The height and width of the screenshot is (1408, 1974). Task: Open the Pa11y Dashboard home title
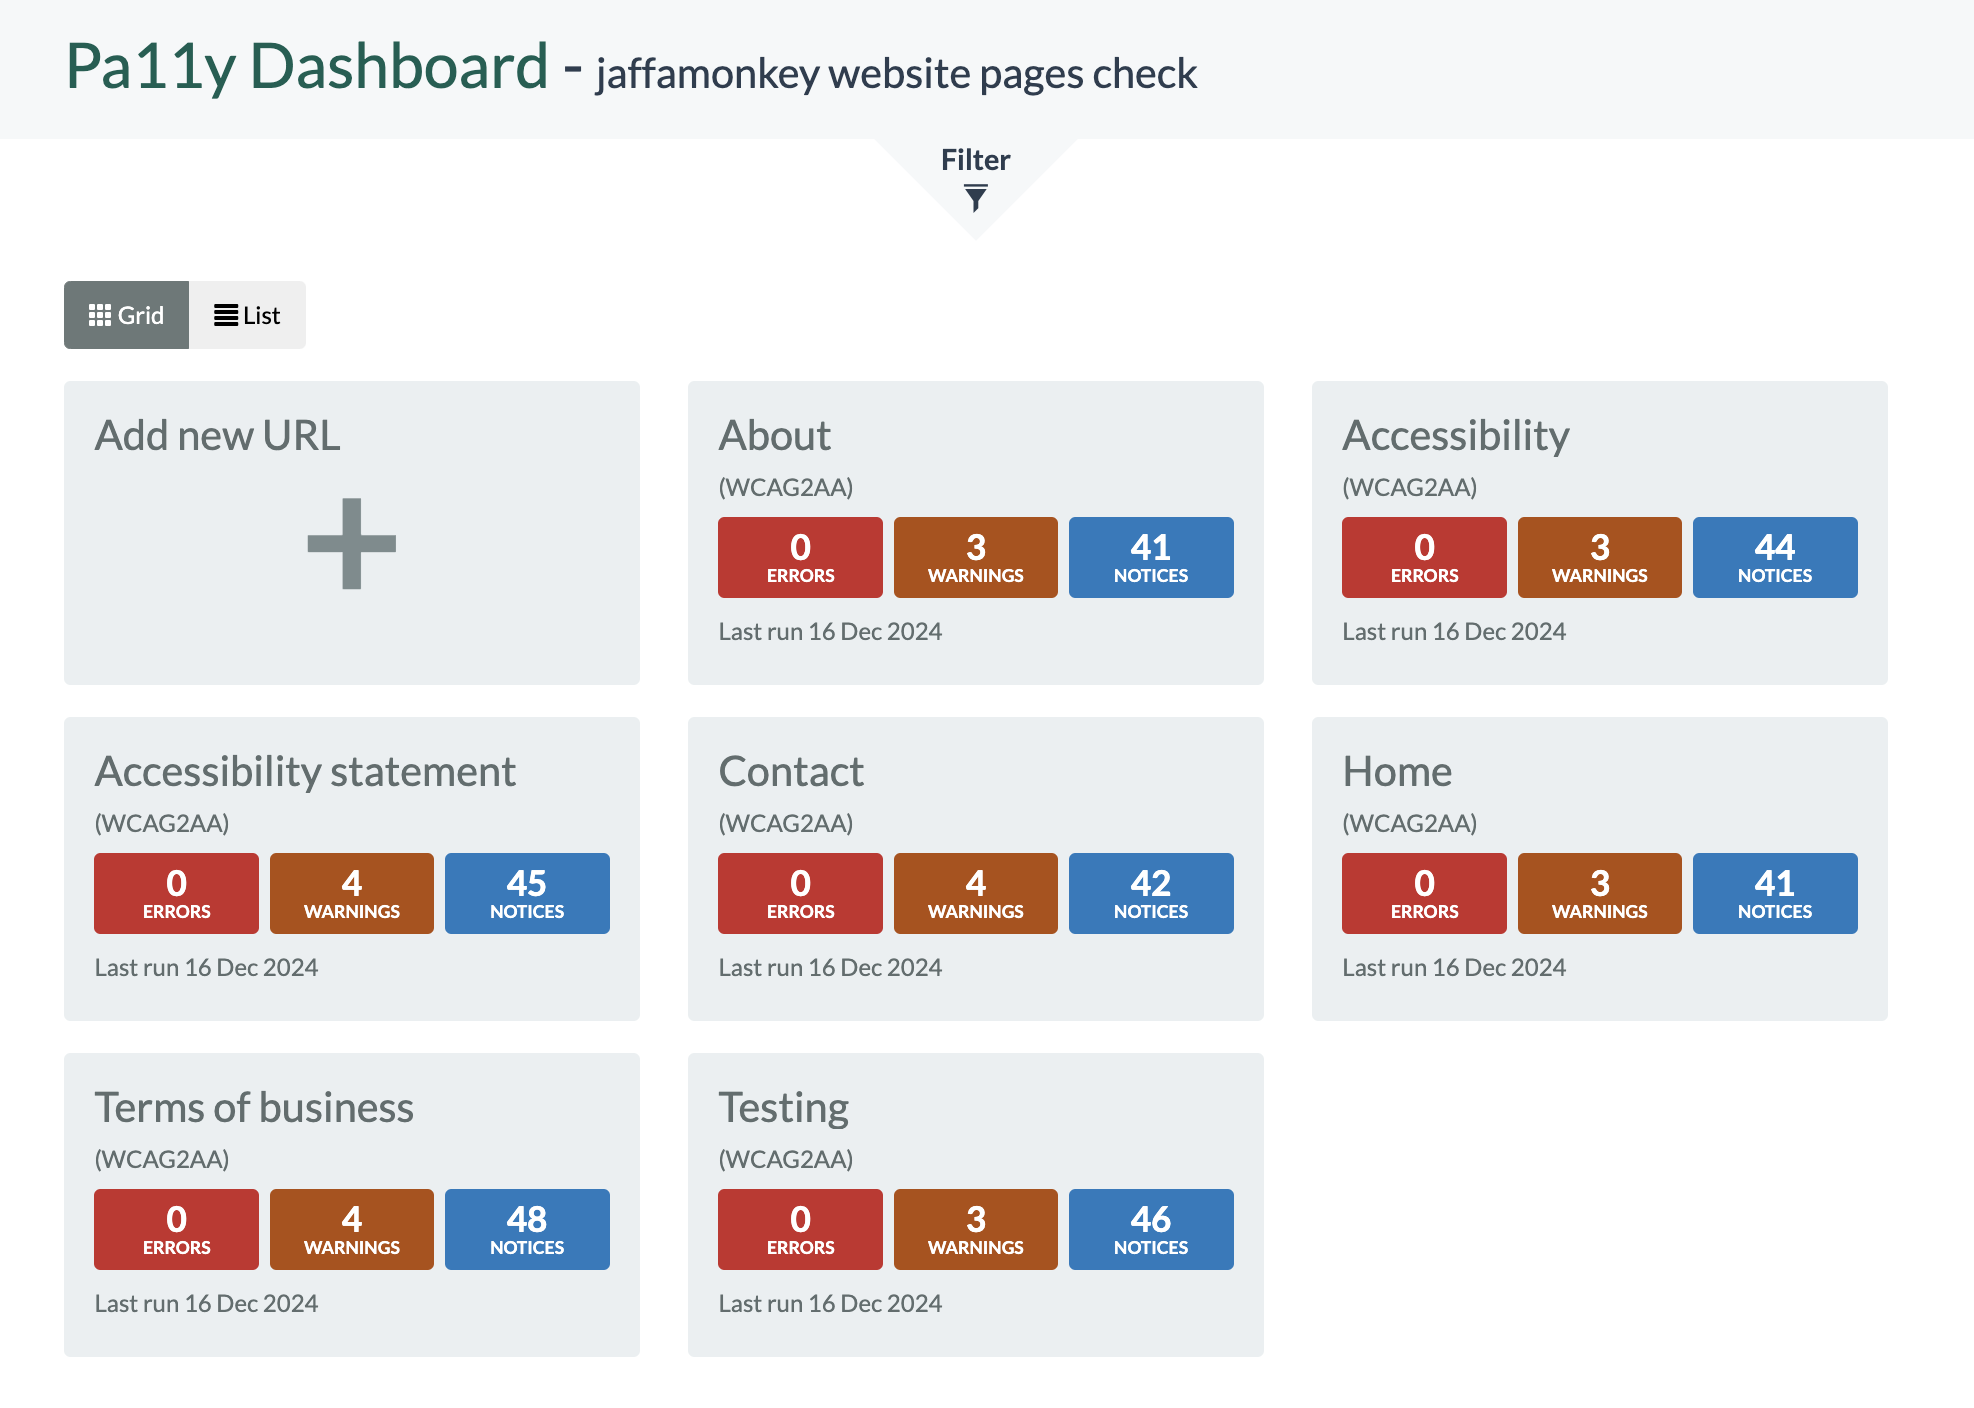click(x=307, y=66)
